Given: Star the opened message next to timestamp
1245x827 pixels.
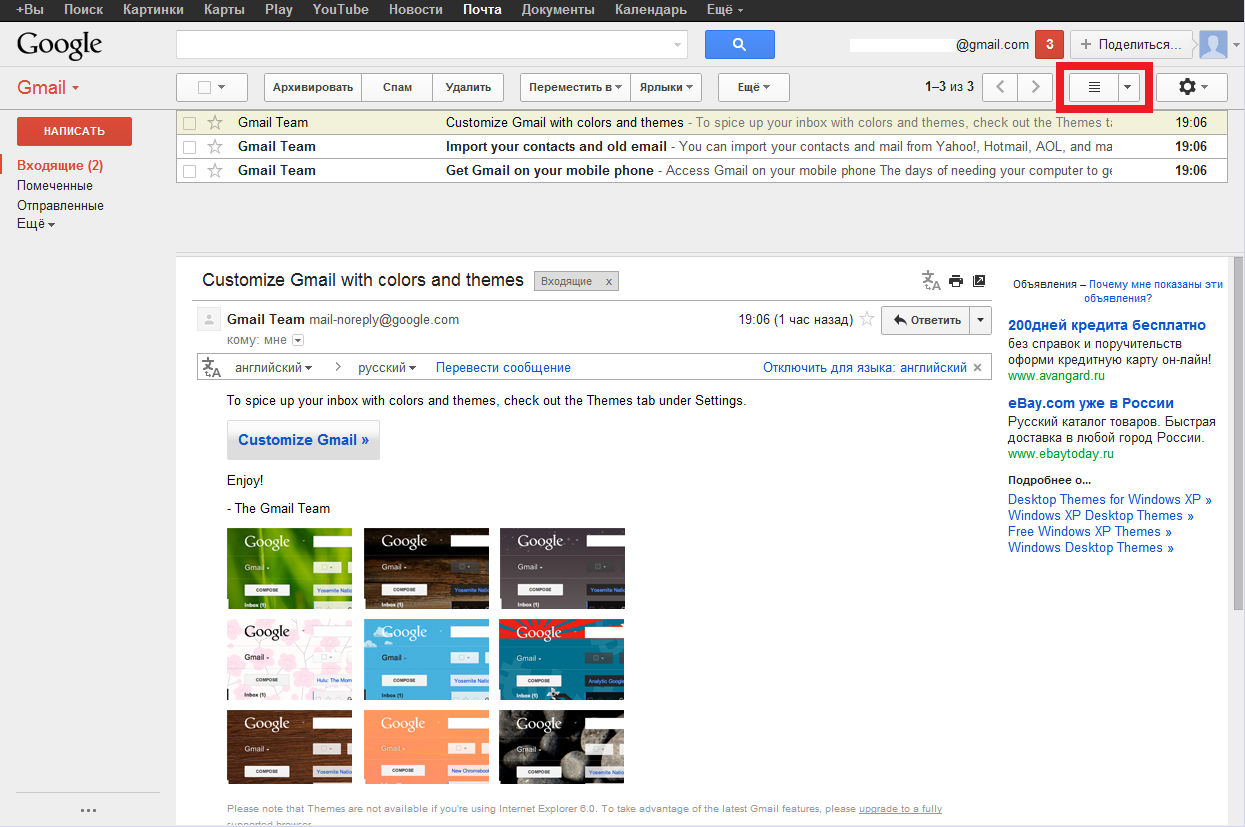Looking at the screenshot, I should (x=867, y=320).
